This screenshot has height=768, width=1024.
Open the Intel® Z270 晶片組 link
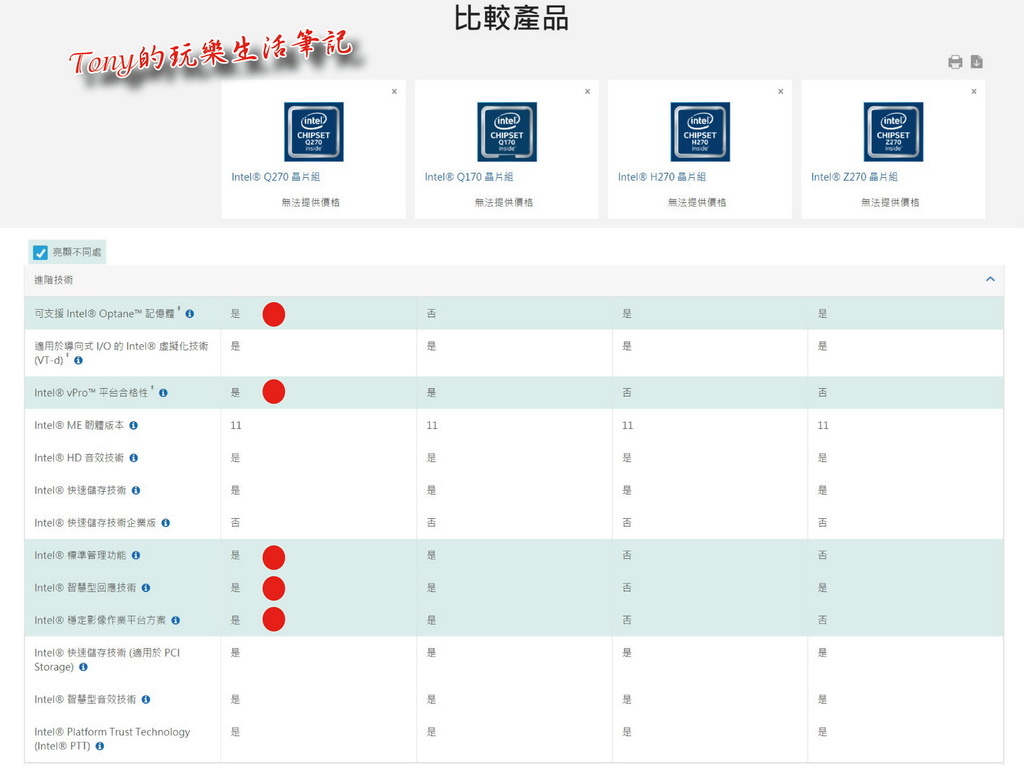pyautogui.click(x=854, y=177)
